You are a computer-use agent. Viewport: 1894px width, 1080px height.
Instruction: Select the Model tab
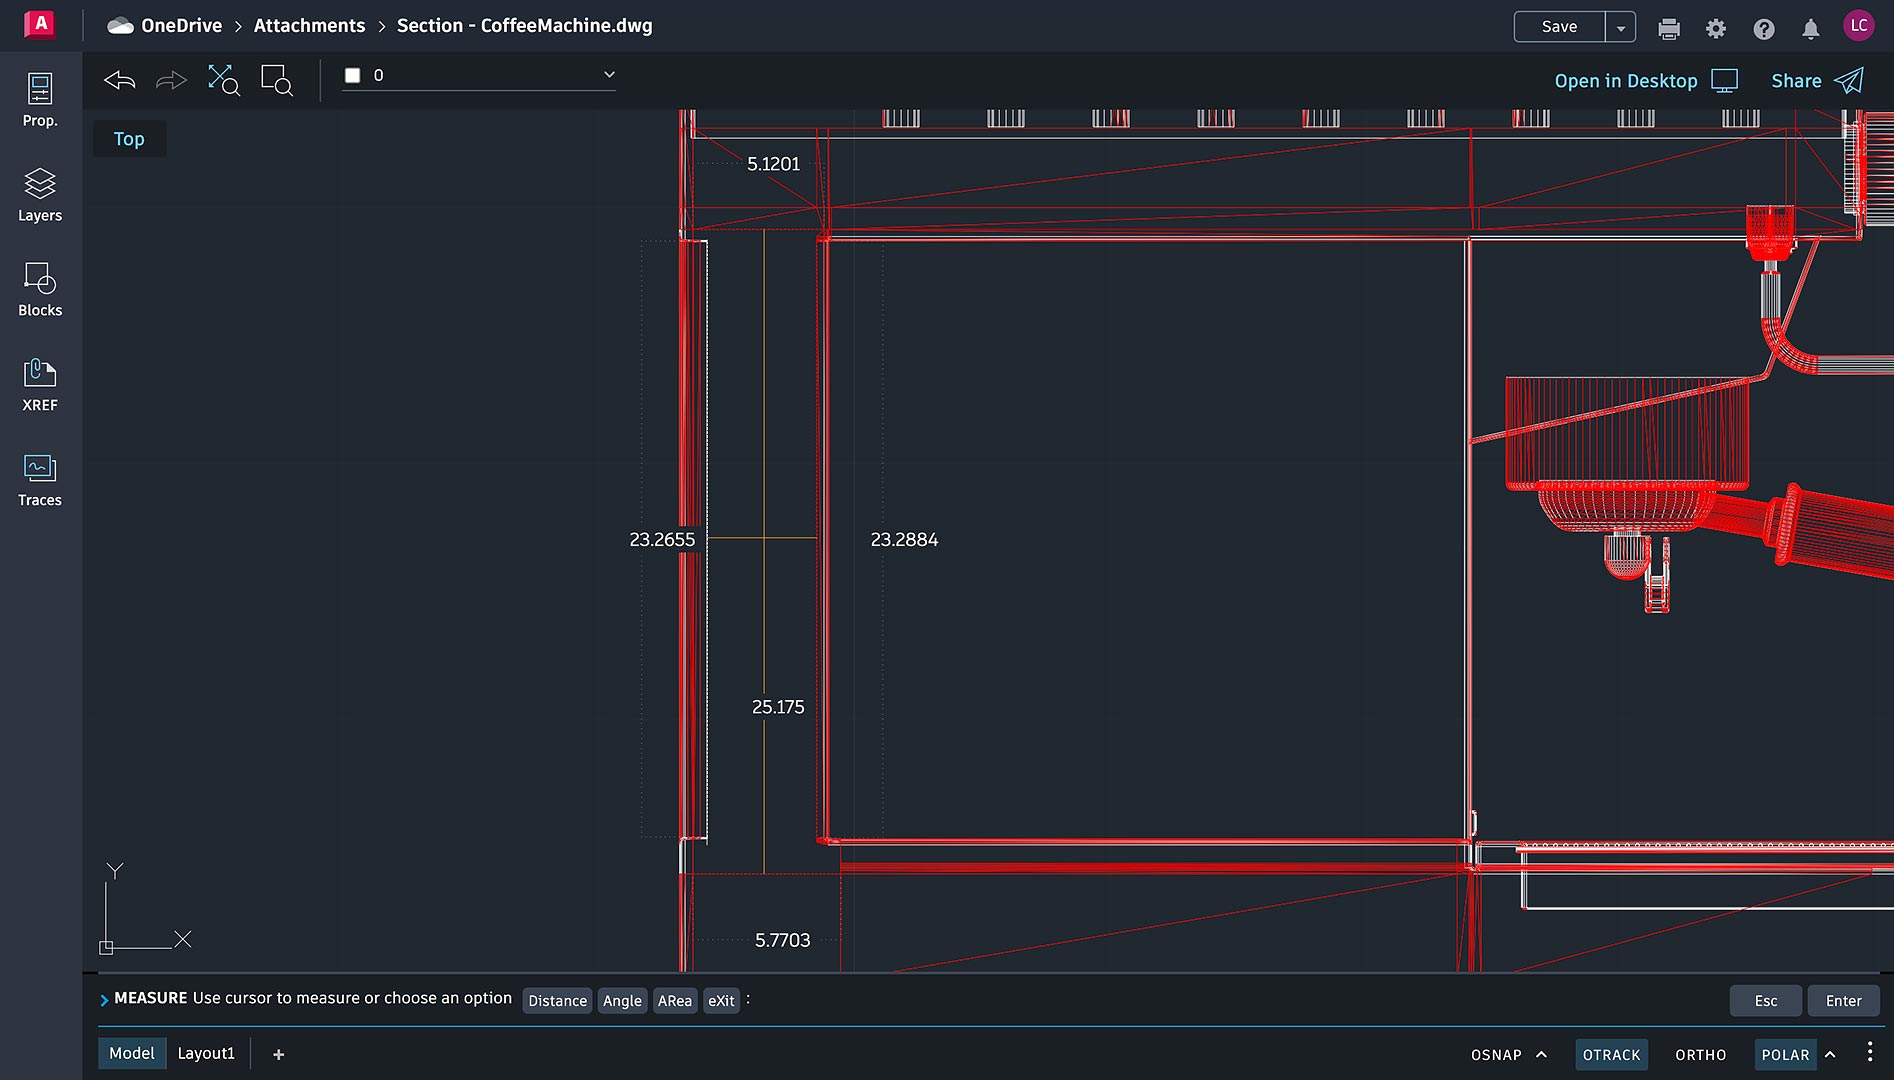coord(132,1053)
